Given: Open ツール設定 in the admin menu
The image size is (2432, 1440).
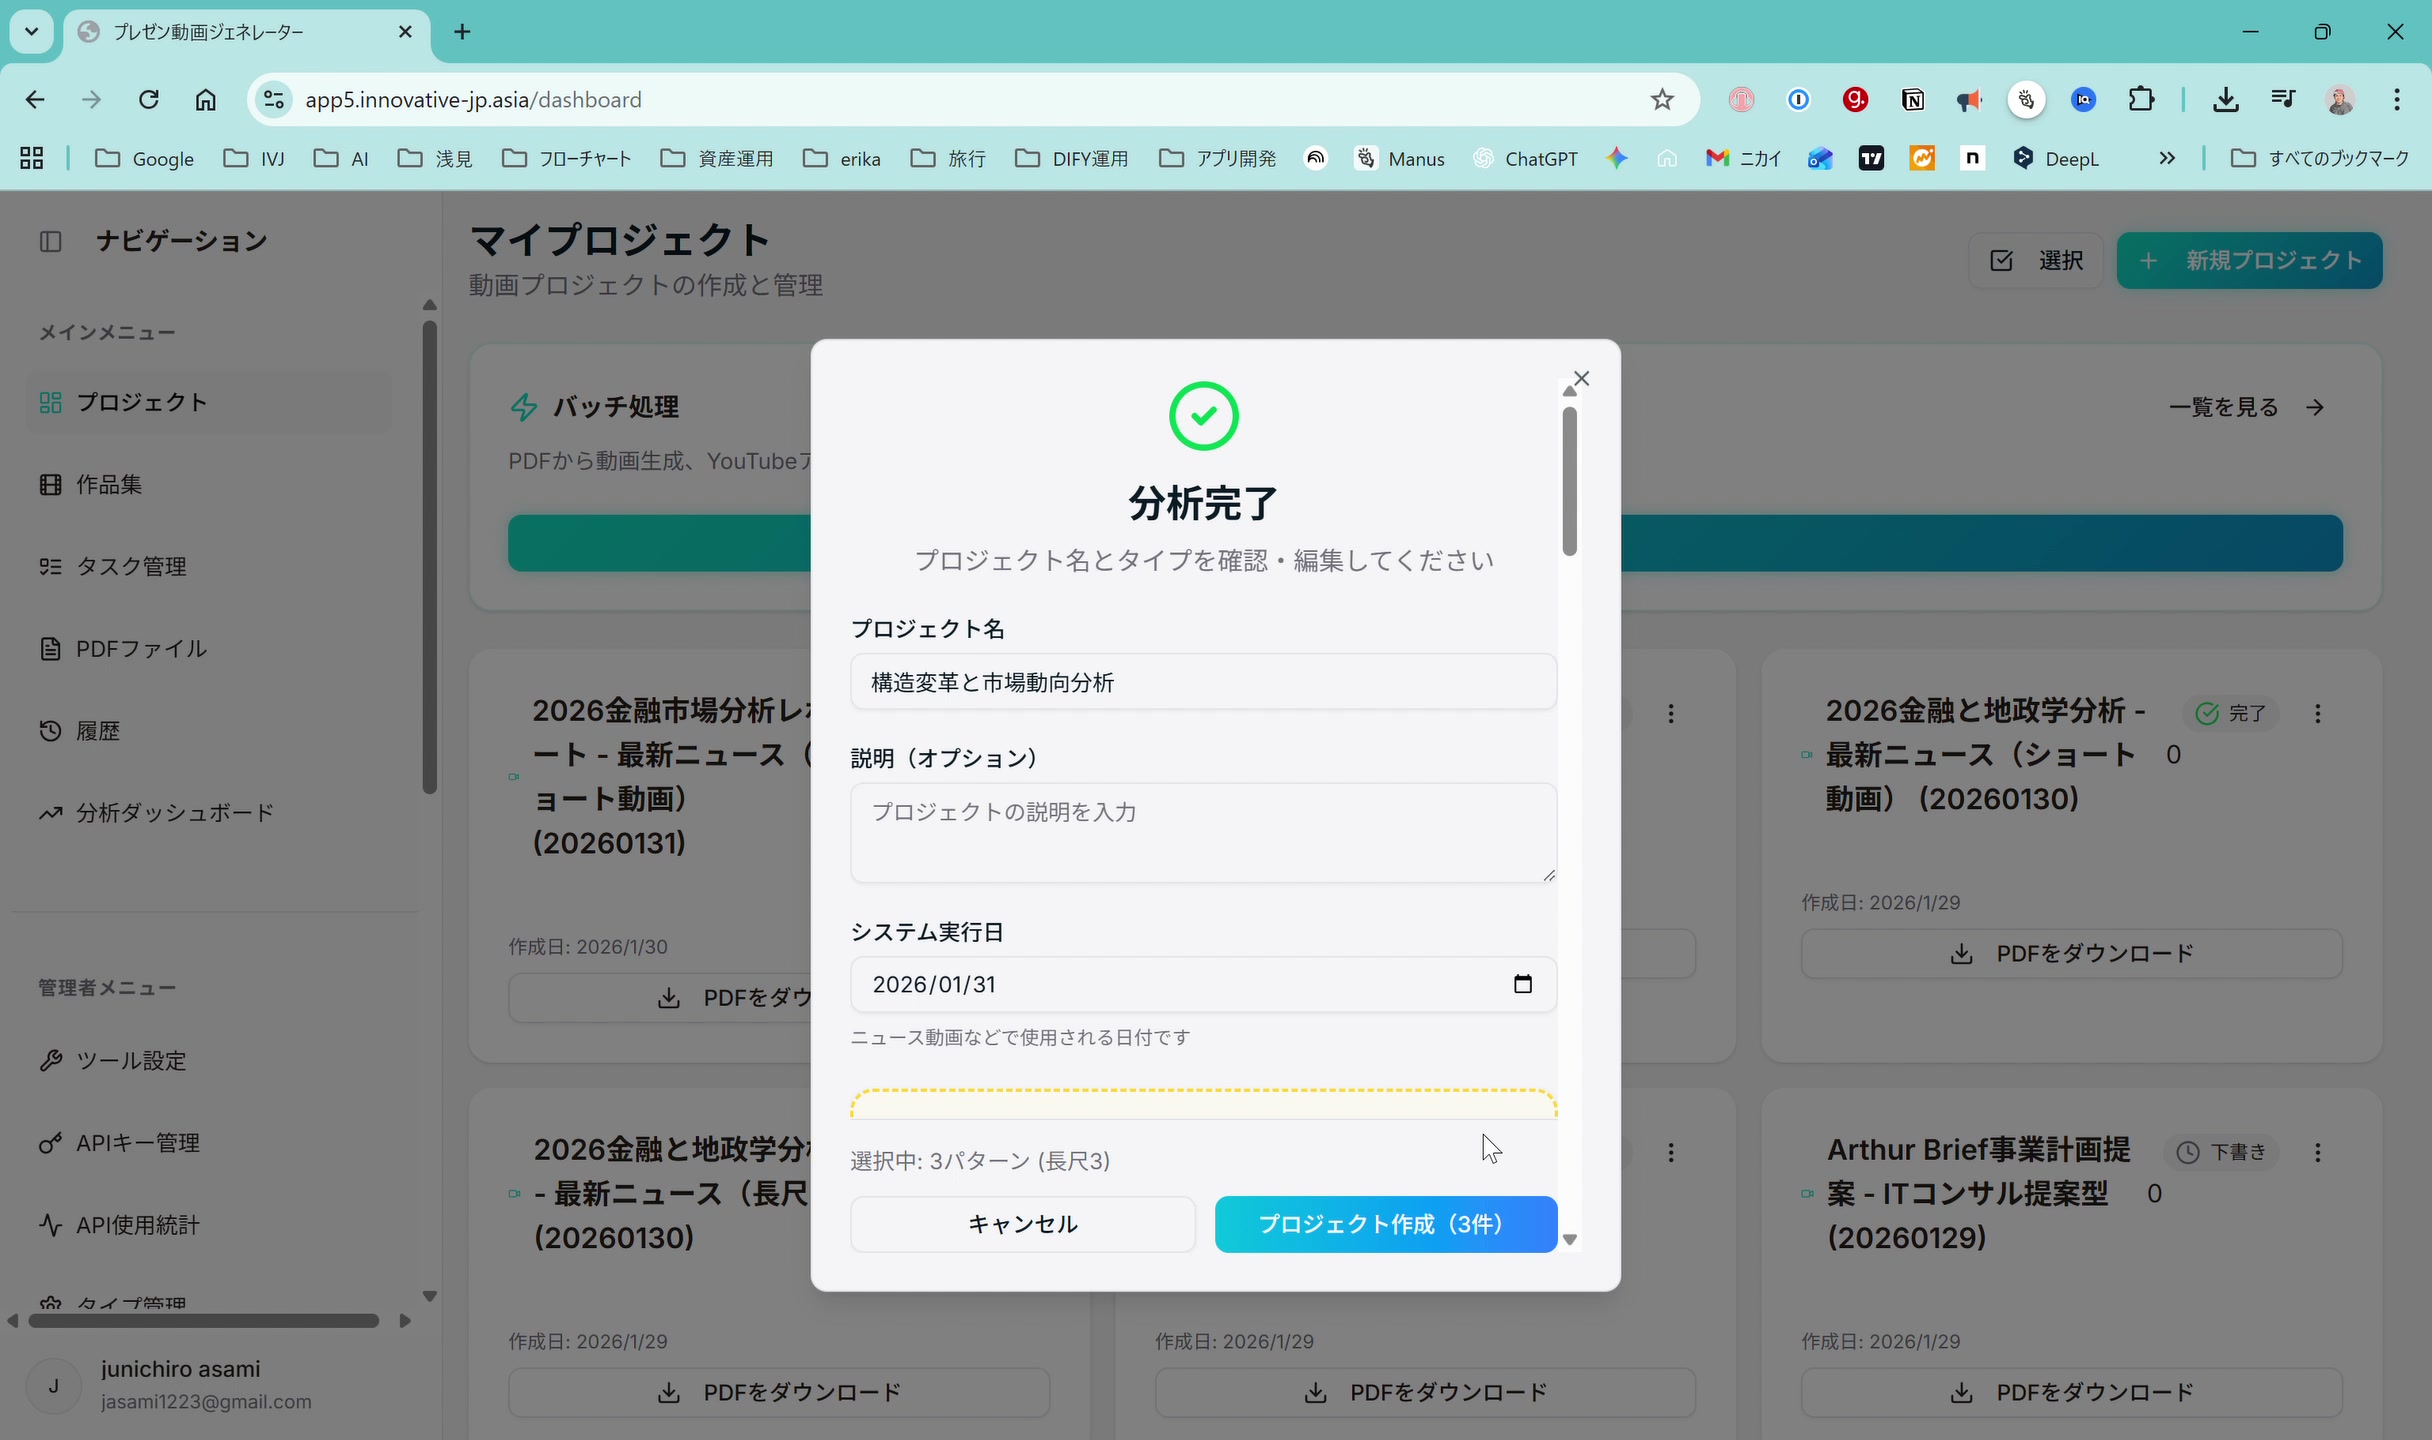Looking at the screenshot, I should pyautogui.click(x=130, y=1061).
